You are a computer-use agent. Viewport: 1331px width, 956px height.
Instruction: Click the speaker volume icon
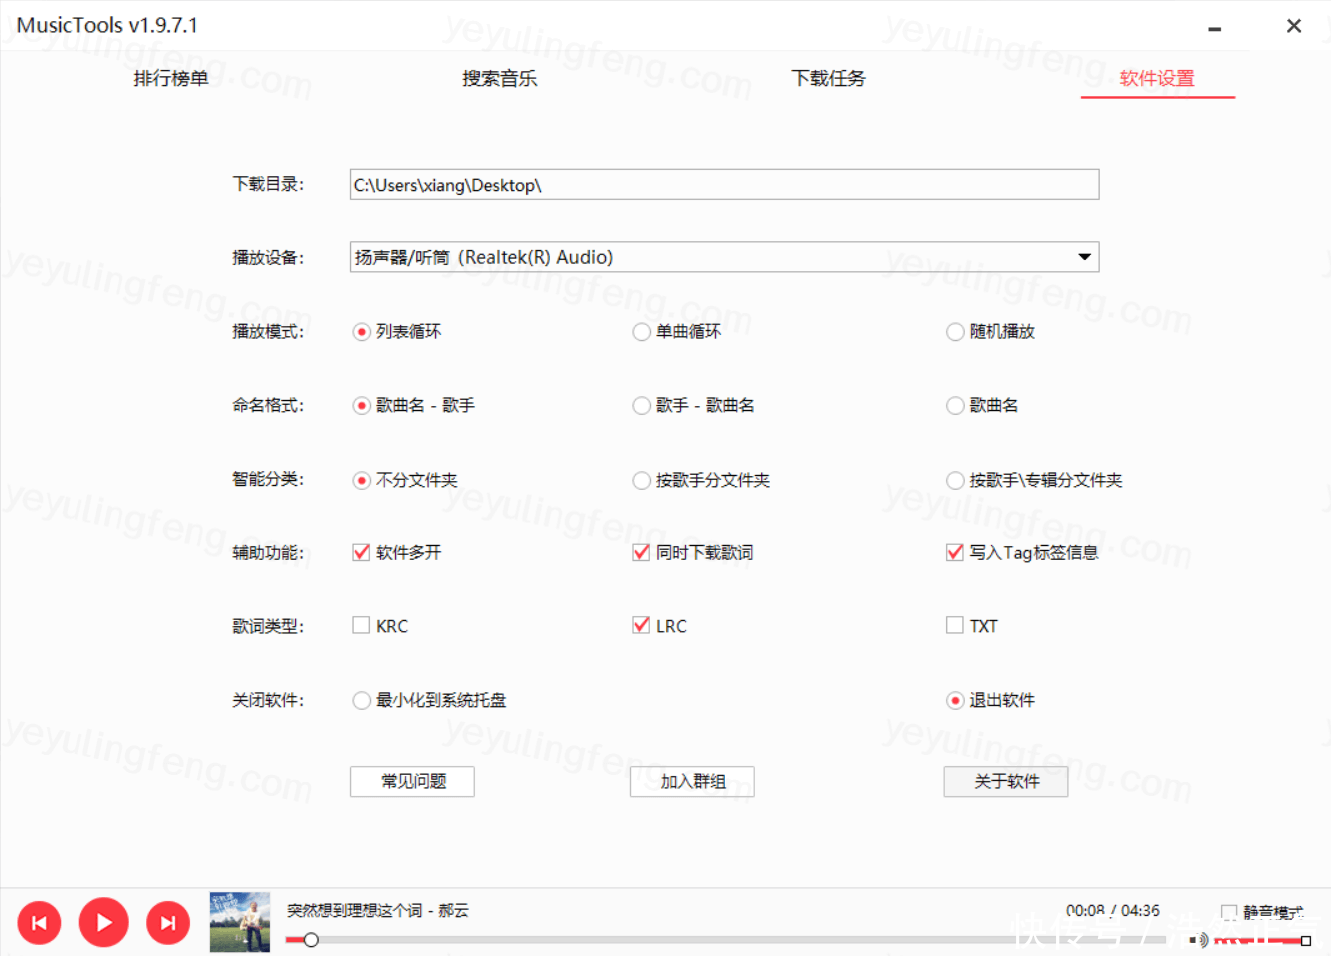coord(1199,940)
